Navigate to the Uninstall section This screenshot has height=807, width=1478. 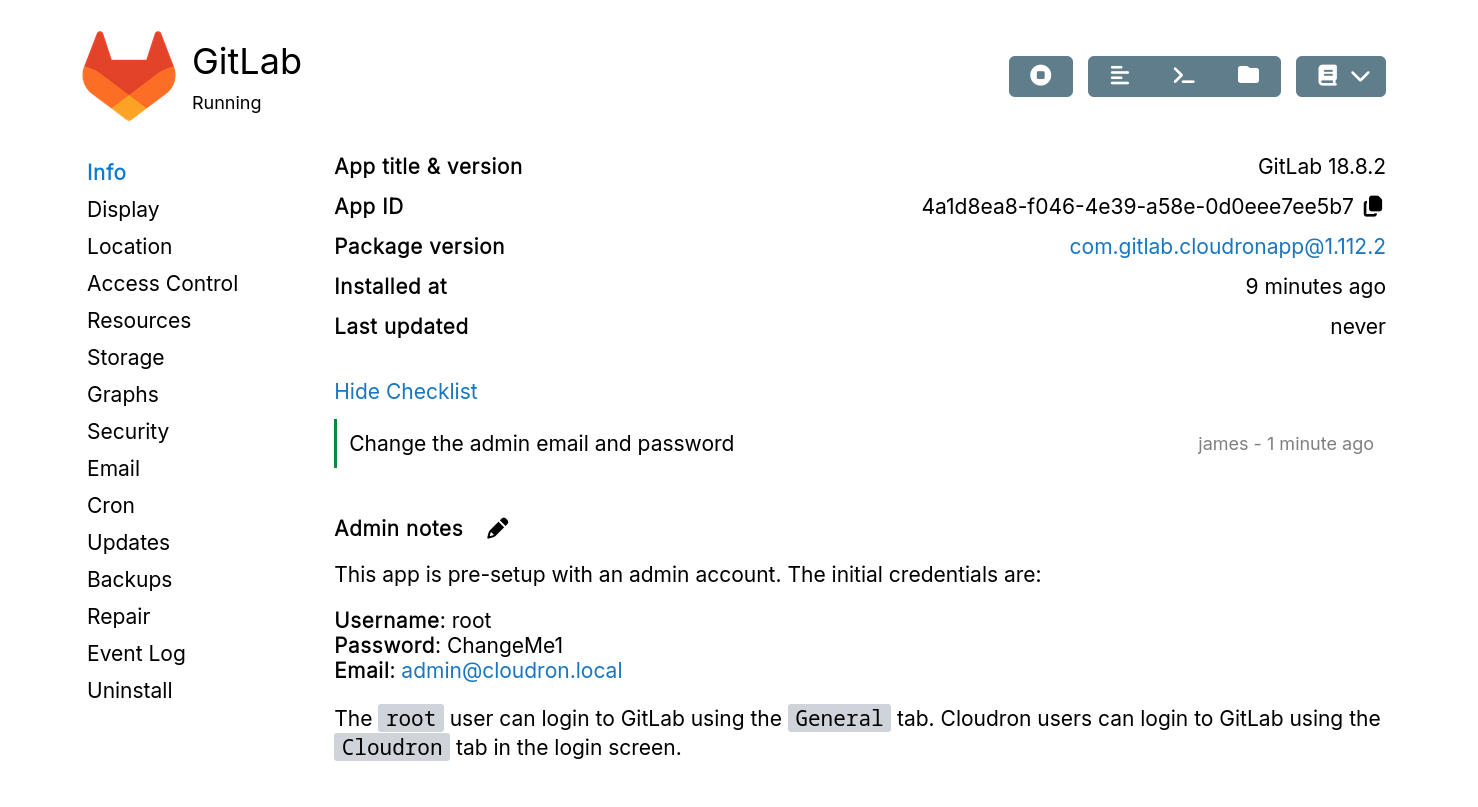[130, 690]
